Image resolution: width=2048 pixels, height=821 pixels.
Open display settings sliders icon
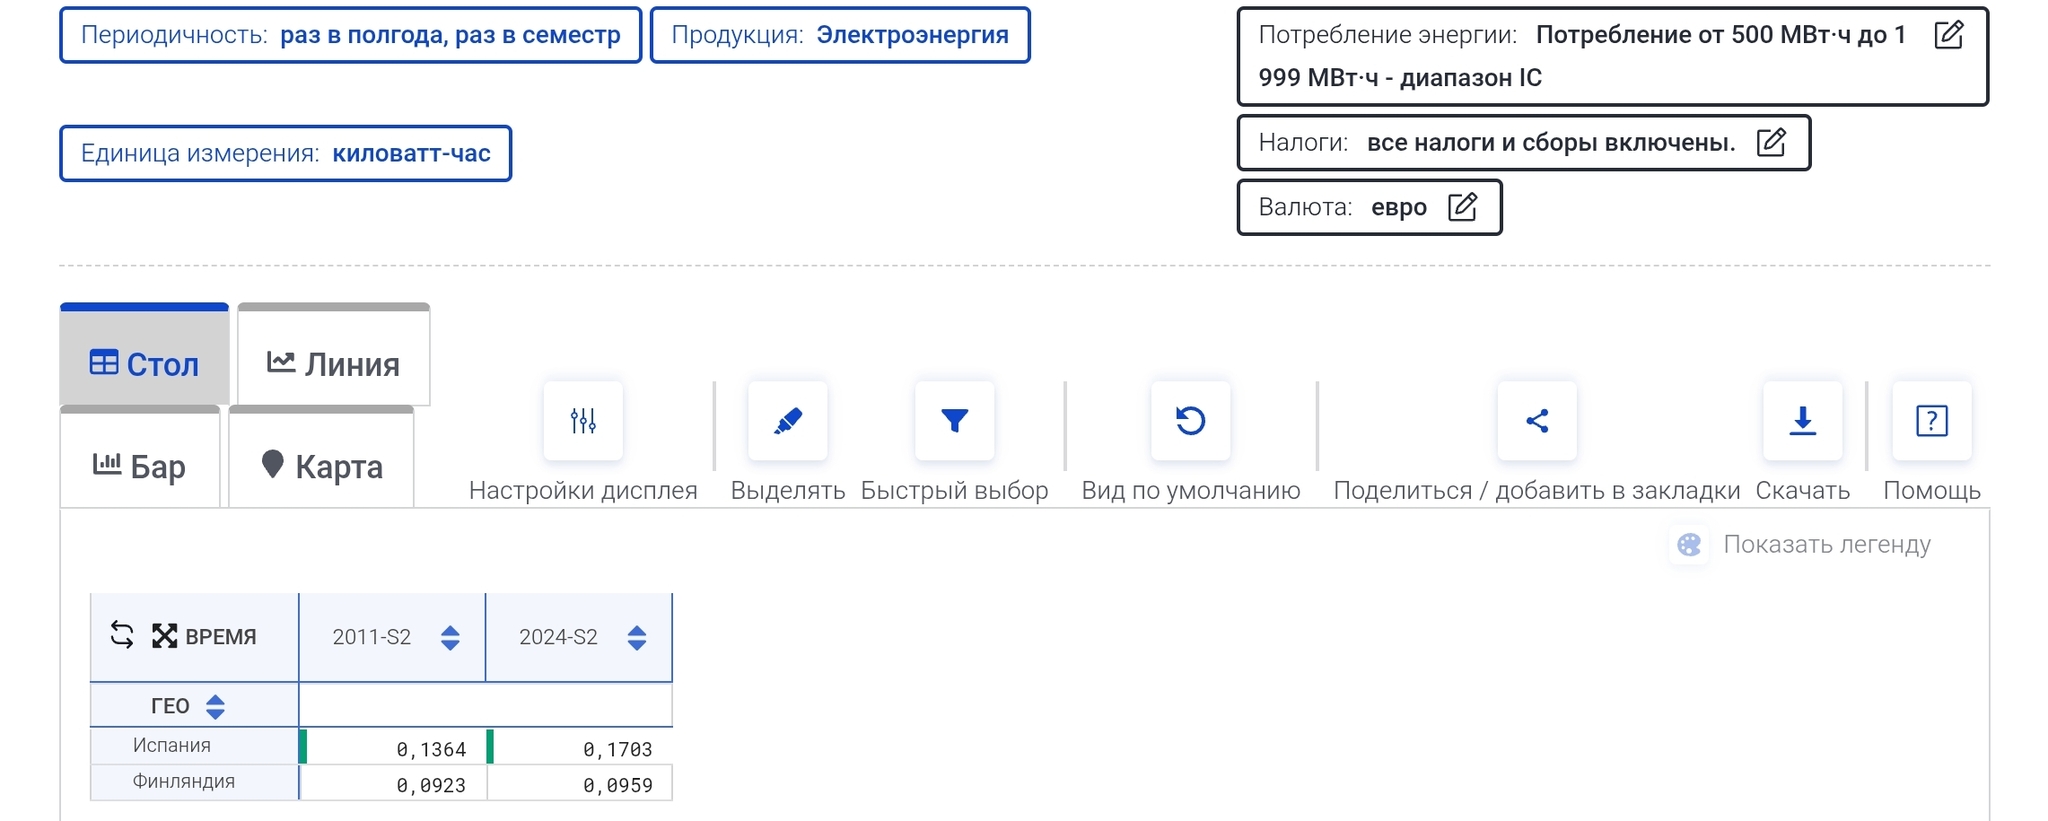583,421
